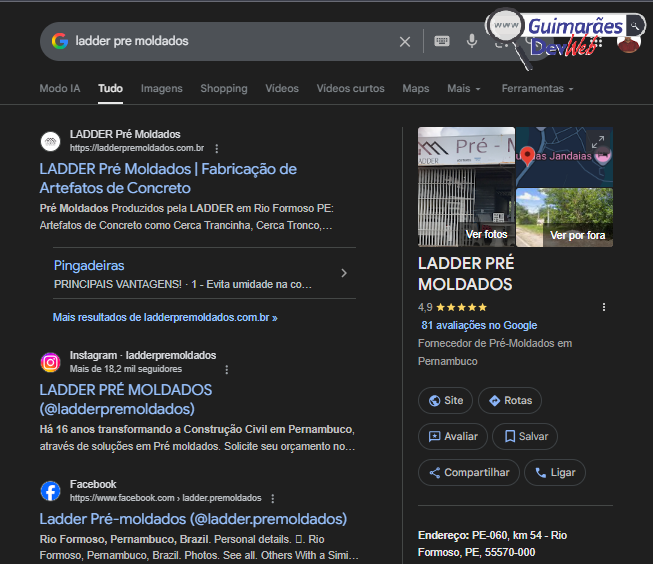Screen dimensions: 653x564
Task: Go to the Maps tab
Action: tap(416, 88)
